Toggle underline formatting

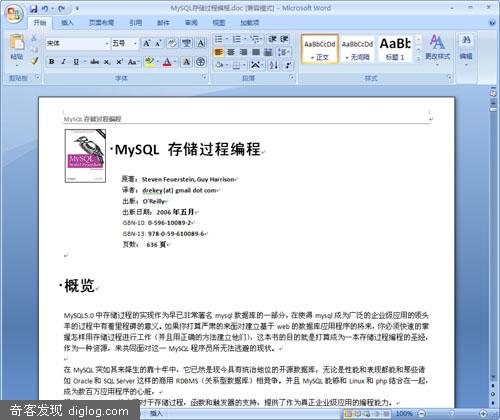coord(76,62)
